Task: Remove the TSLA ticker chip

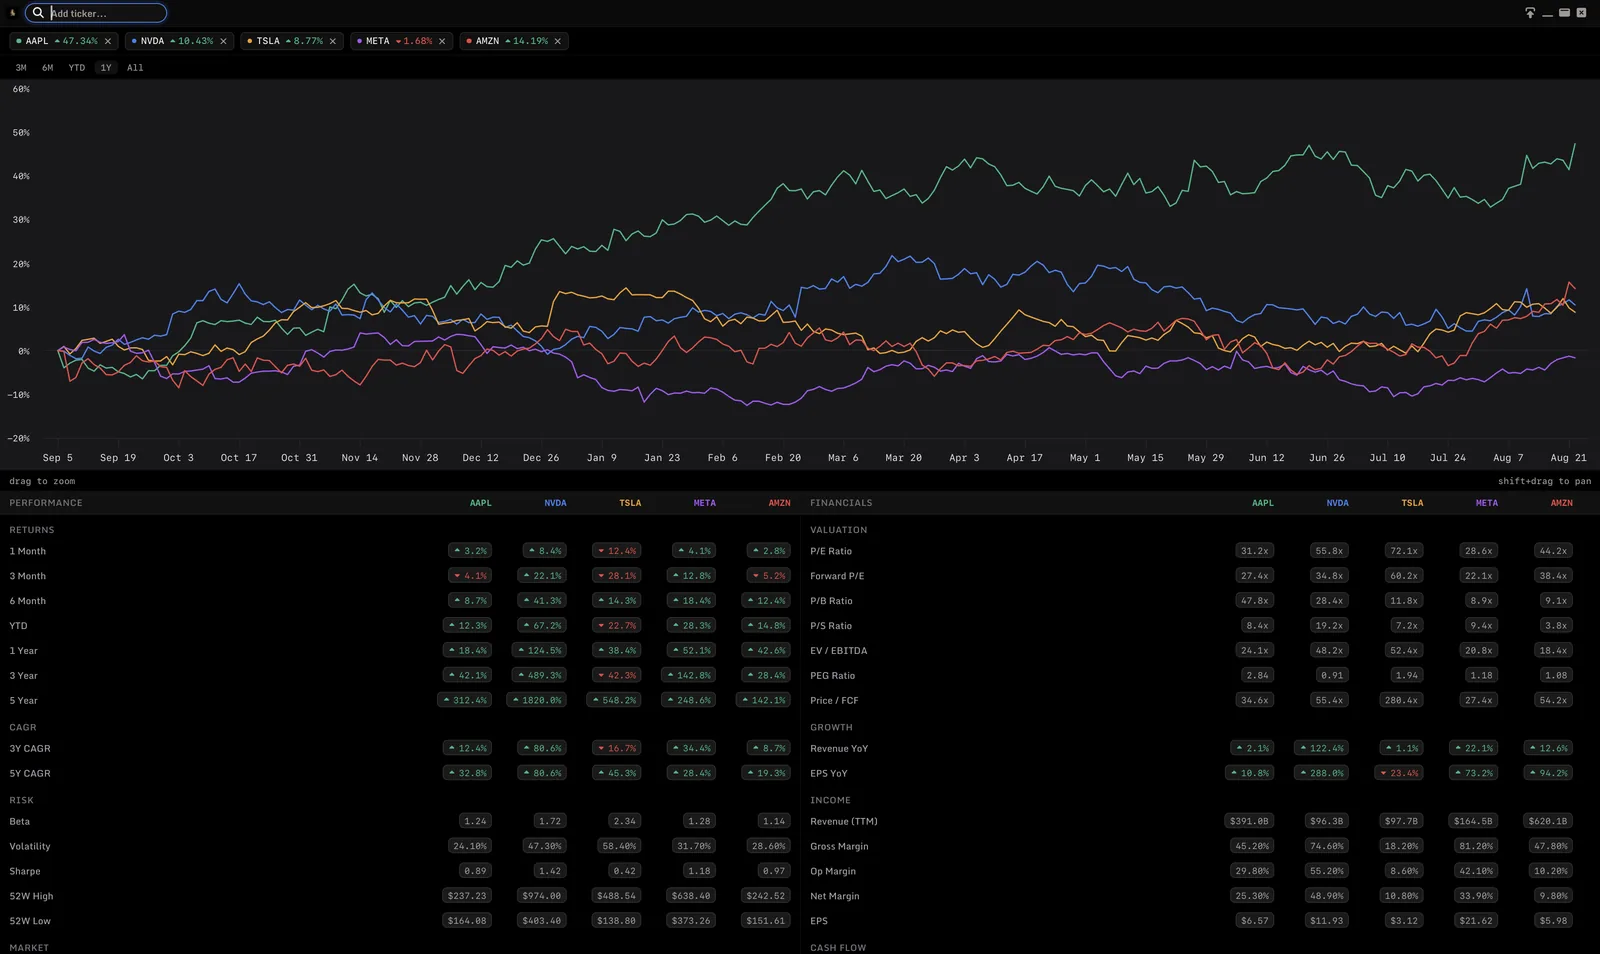Action: coord(333,41)
